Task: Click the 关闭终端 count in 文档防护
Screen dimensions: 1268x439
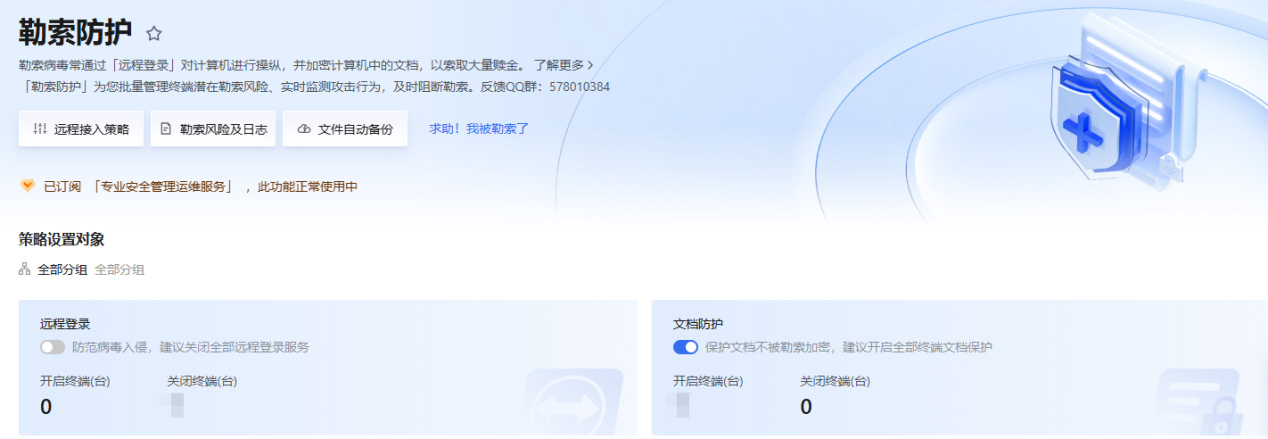Action: pyautogui.click(x=806, y=406)
